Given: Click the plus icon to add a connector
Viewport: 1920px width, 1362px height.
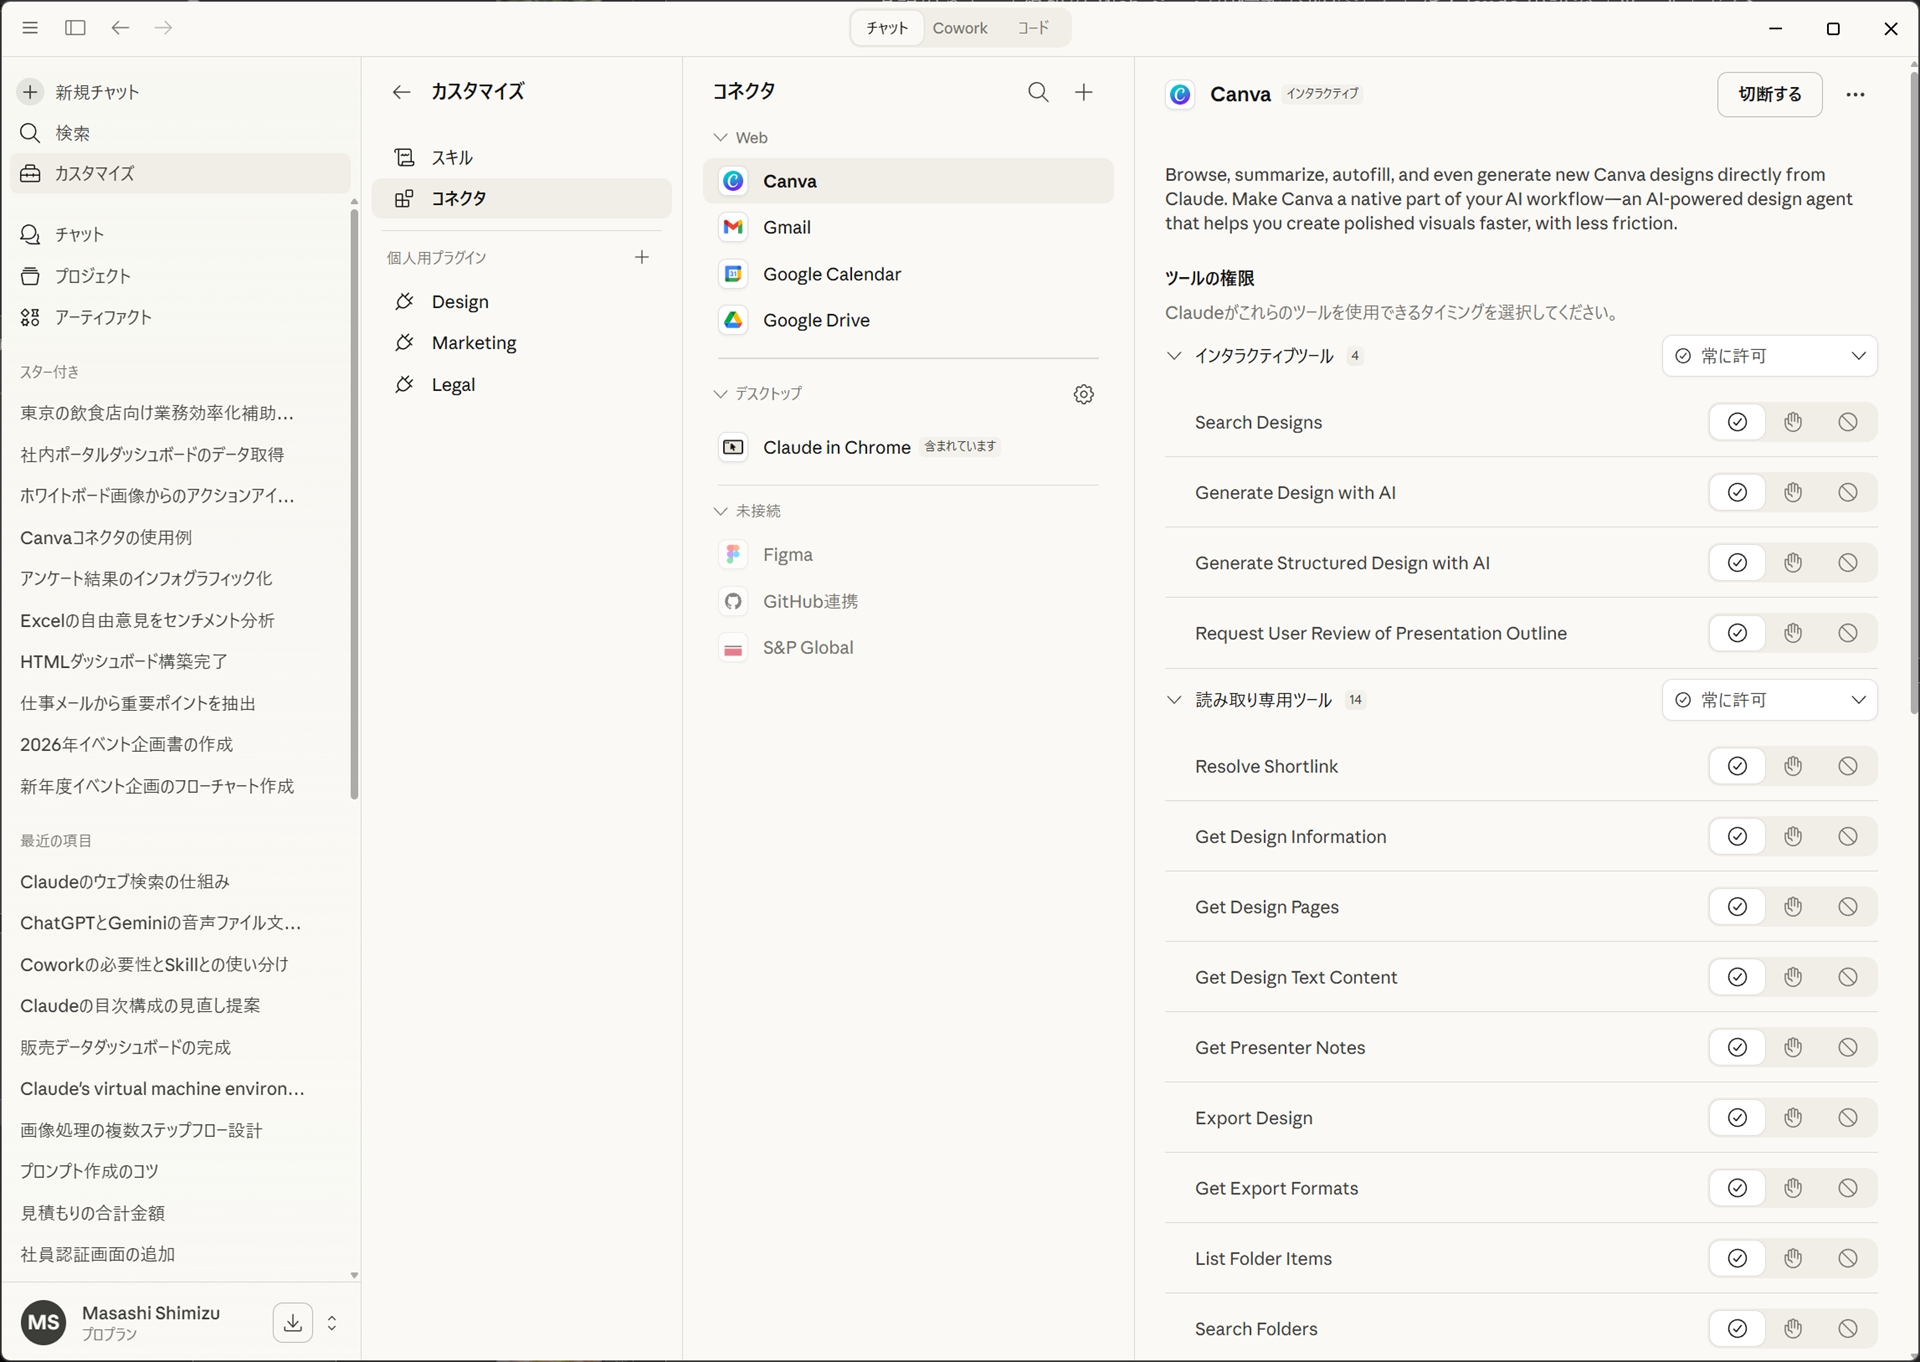Looking at the screenshot, I should coord(1084,92).
